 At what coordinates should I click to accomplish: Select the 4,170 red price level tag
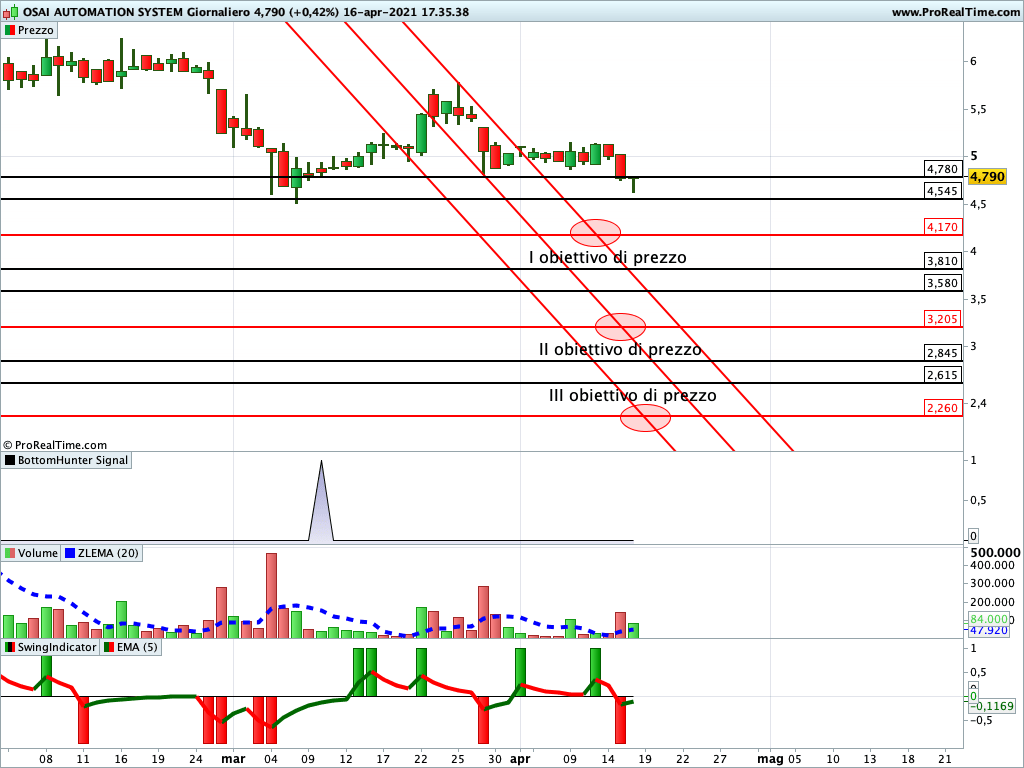[x=942, y=228]
